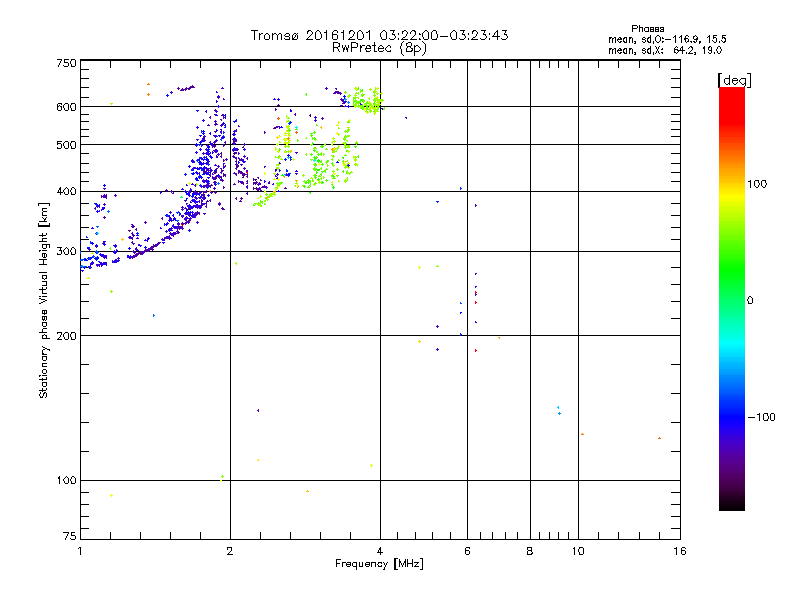
Task: Pick the black bottom of the colorbar
Action: (x=732, y=505)
